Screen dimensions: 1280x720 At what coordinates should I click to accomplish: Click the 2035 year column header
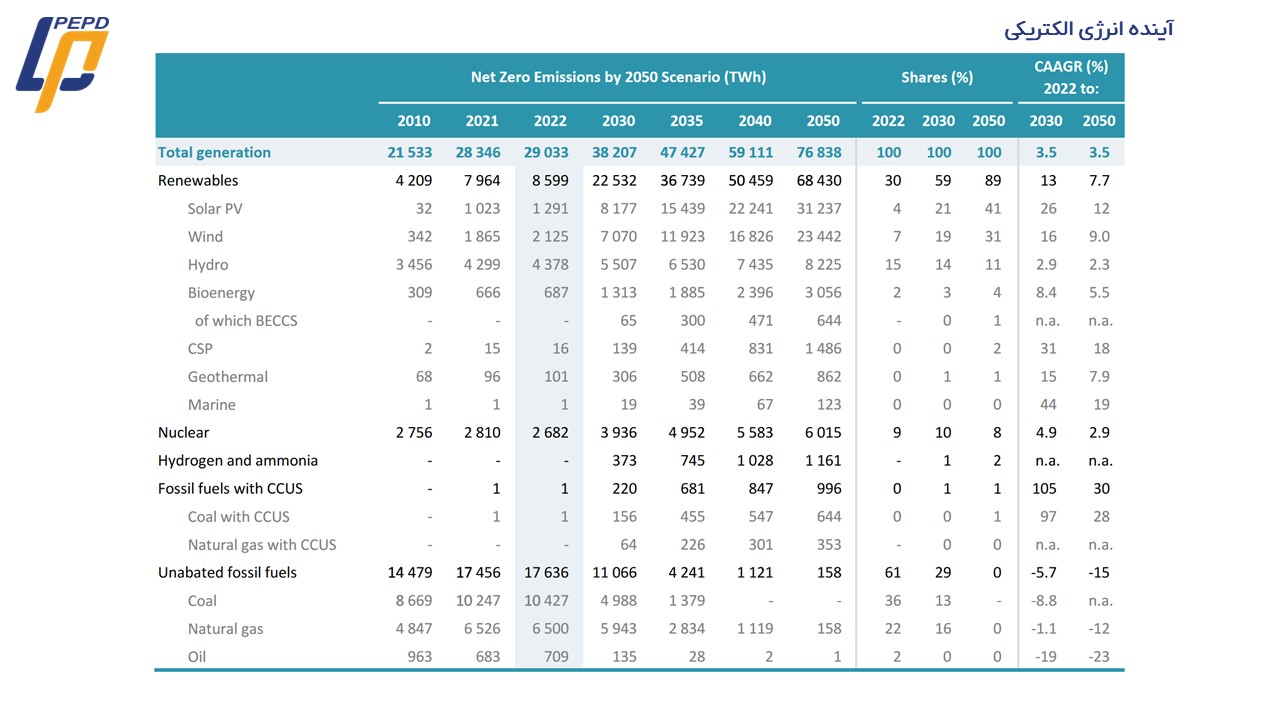pyautogui.click(x=686, y=120)
